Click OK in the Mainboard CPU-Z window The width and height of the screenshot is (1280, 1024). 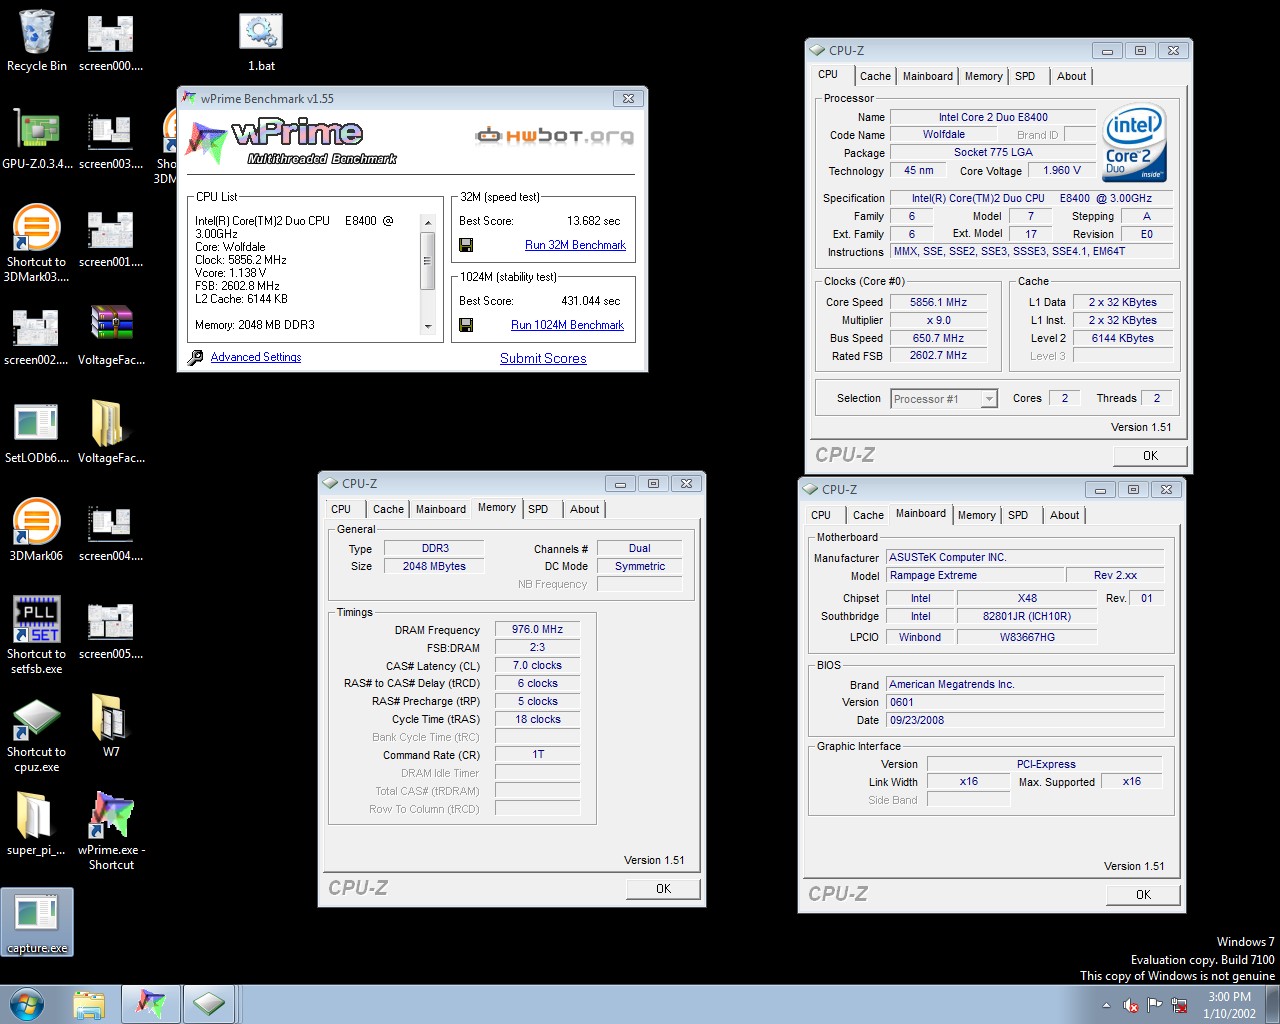point(1143,895)
